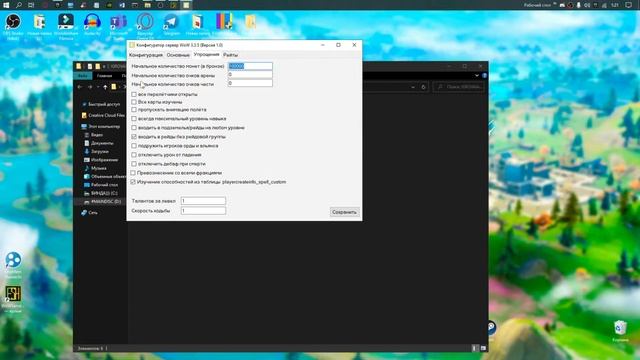Image resolution: width=640 pixels, height=360 pixels.
Task: Switch to the Основные tab
Action: [178, 55]
